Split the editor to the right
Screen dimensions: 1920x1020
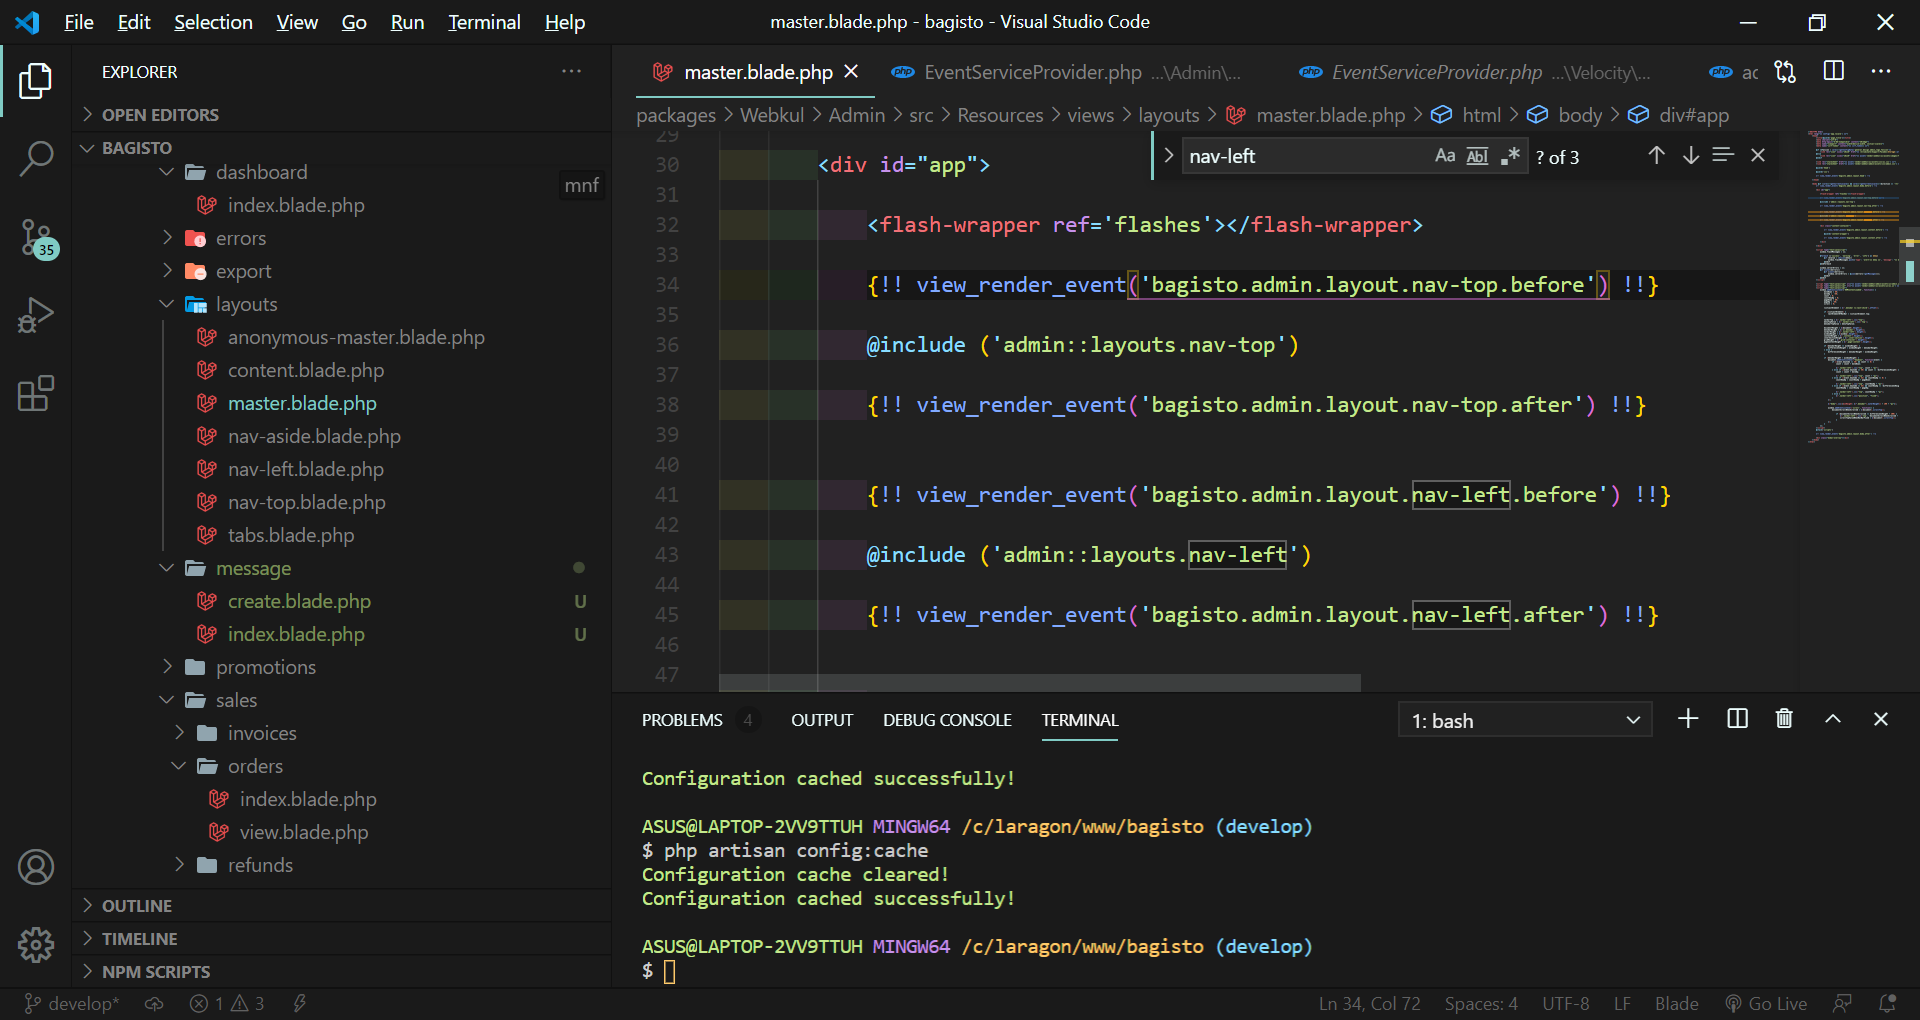1834,71
